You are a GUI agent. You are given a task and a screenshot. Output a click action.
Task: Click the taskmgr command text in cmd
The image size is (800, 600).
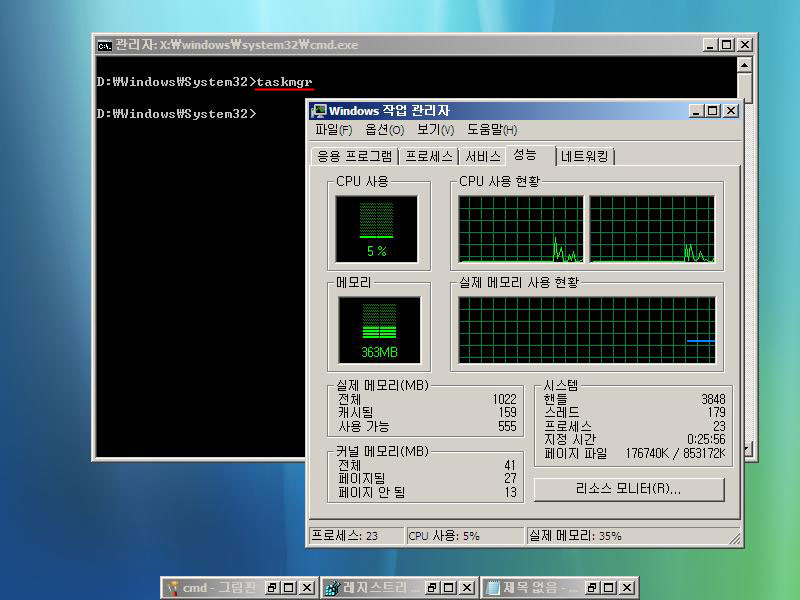pyautogui.click(x=284, y=82)
